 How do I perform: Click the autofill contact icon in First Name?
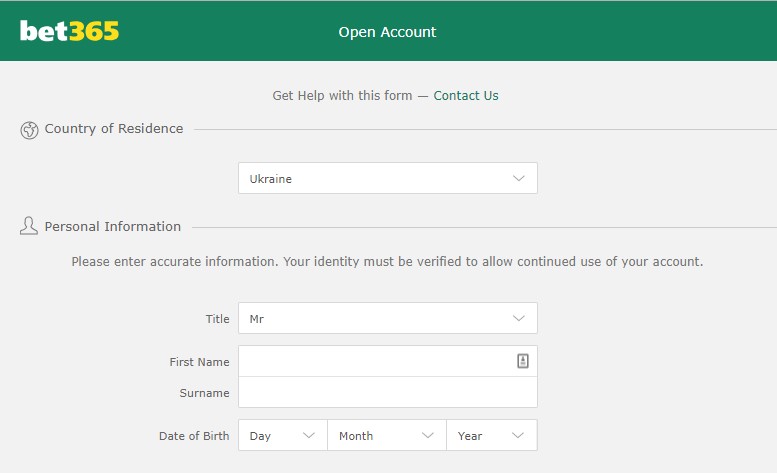click(523, 361)
